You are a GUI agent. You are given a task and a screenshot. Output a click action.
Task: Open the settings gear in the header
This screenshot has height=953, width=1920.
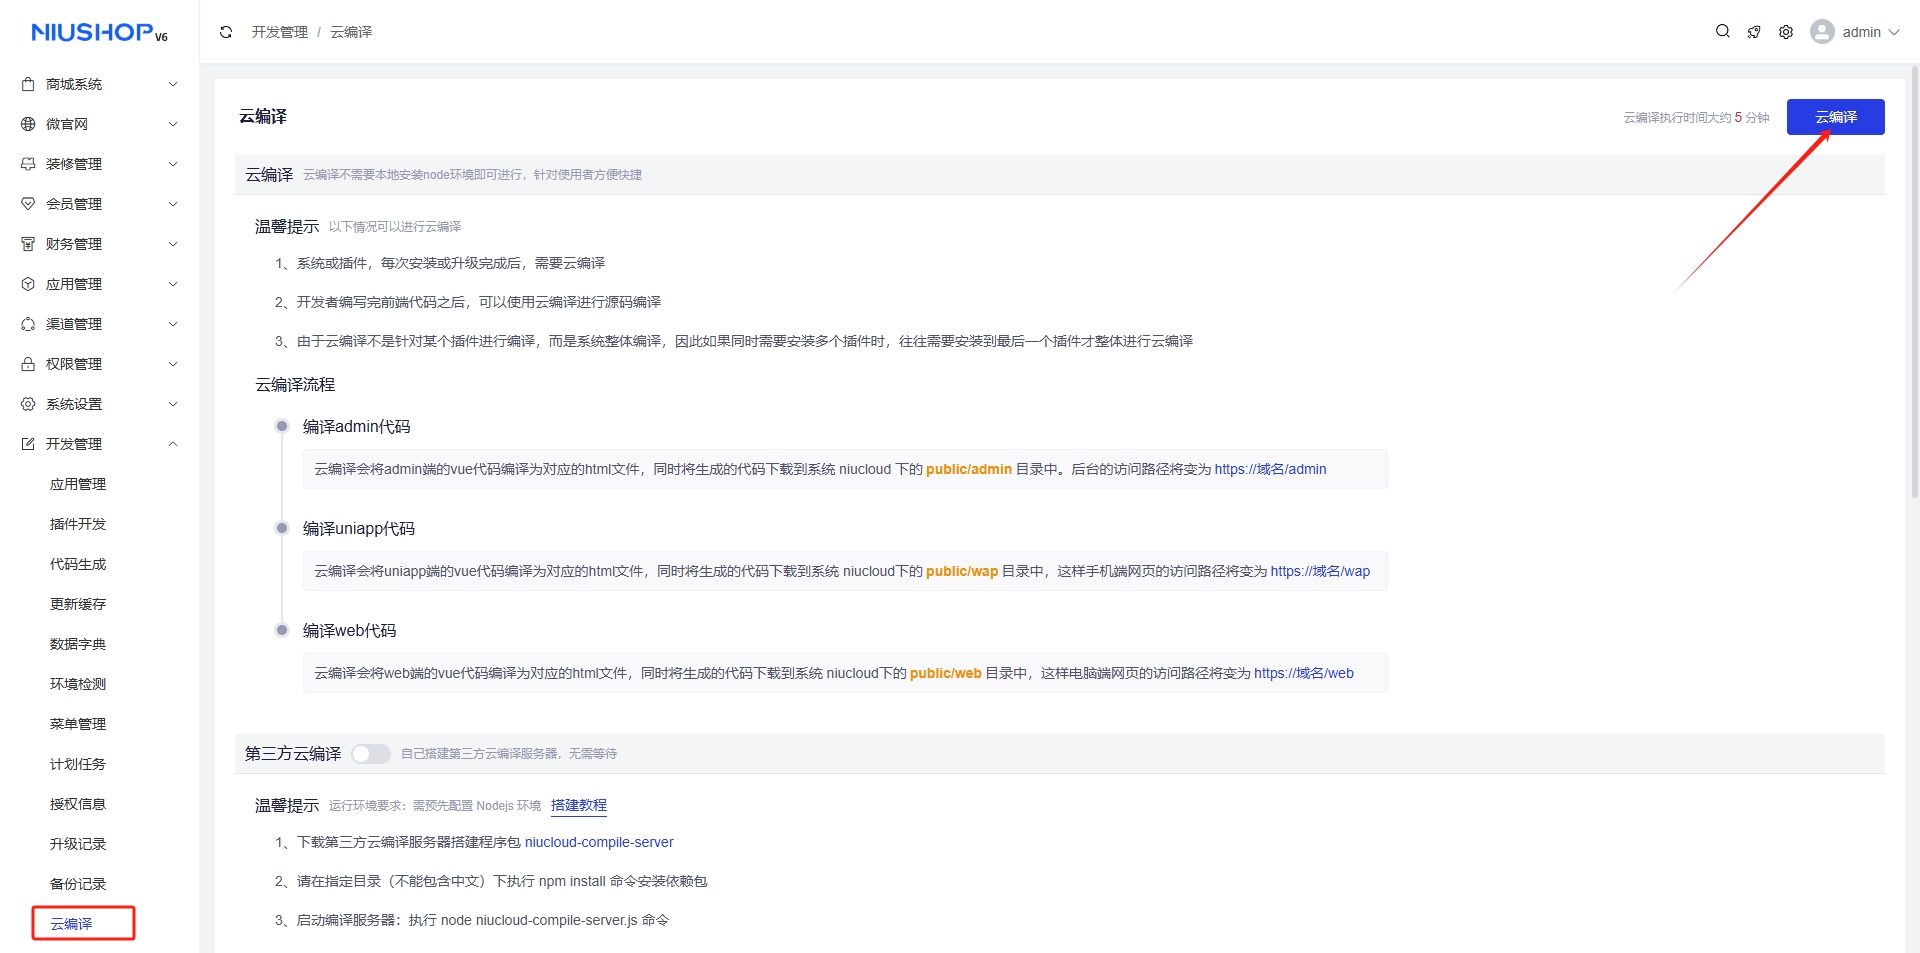[1786, 32]
